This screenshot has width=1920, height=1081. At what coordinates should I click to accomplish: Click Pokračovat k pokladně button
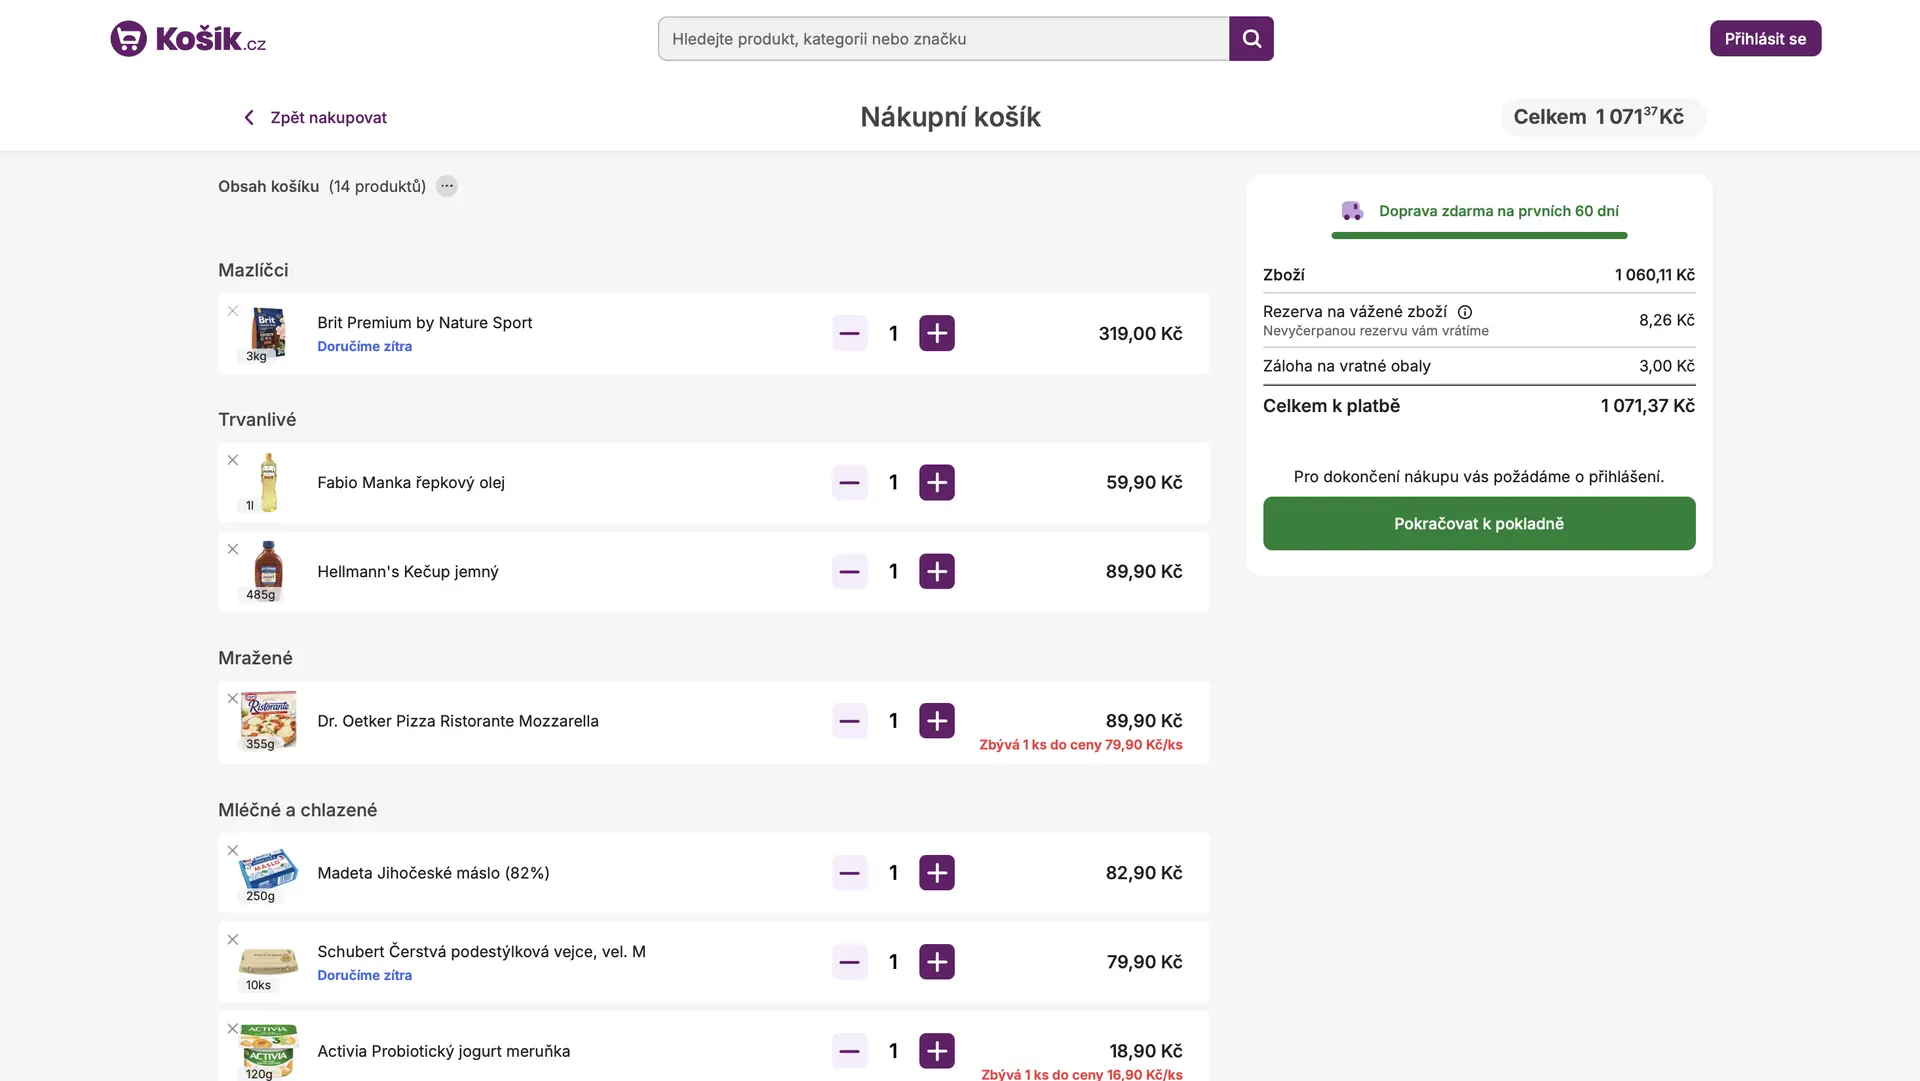[x=1479, y=523]
